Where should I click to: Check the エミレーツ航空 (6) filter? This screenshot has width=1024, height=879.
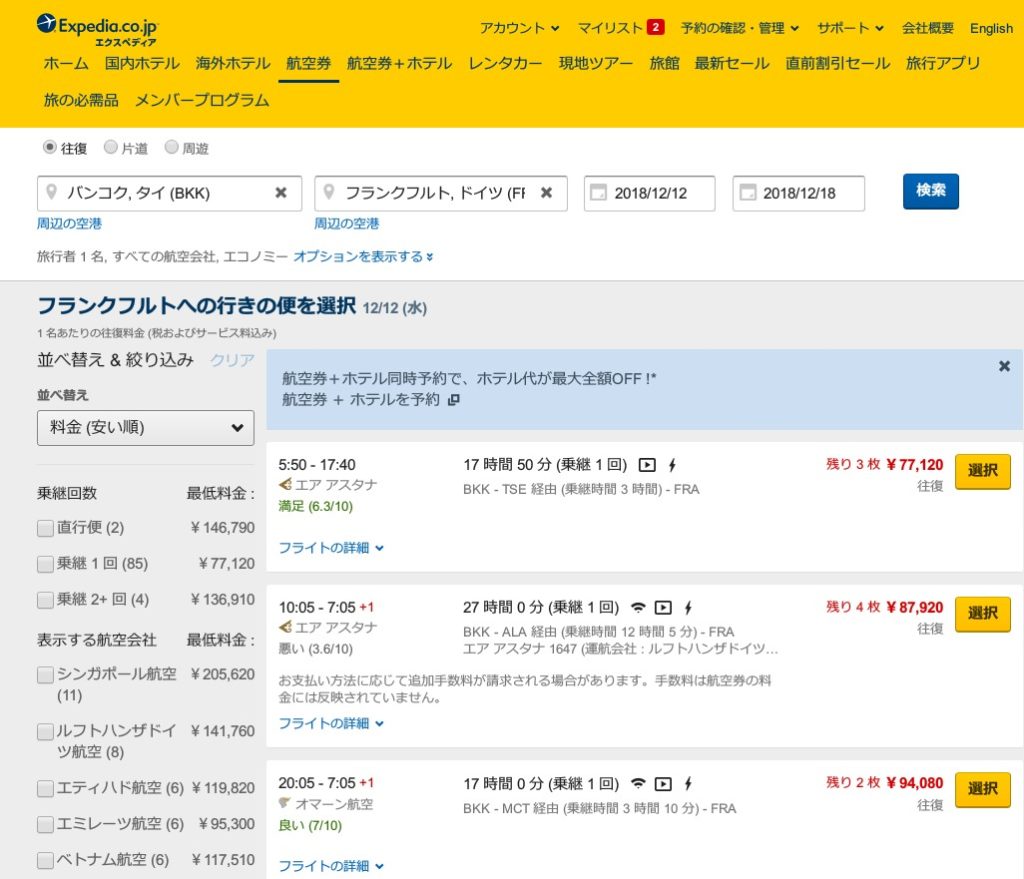pyautogui.click(x=45, y=825)
